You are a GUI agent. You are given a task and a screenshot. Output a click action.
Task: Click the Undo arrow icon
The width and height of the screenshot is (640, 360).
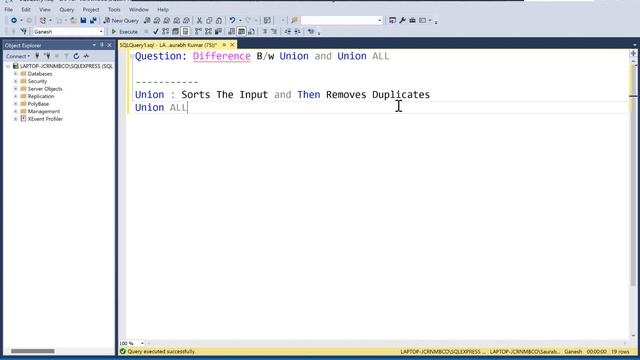tap(232, 20)
